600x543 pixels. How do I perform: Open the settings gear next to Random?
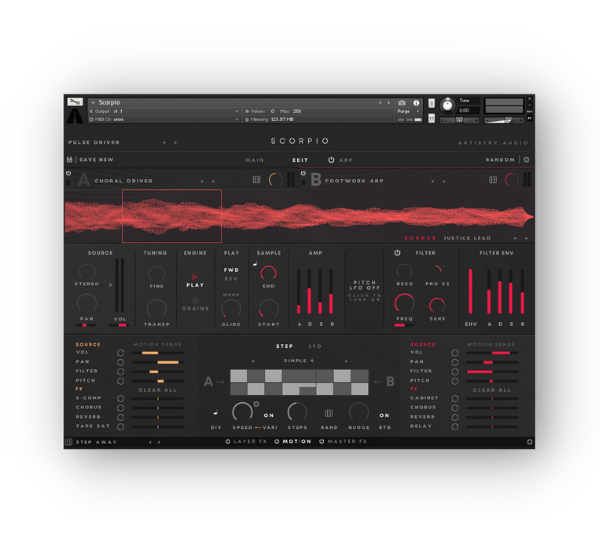click(x=527, y=159)
